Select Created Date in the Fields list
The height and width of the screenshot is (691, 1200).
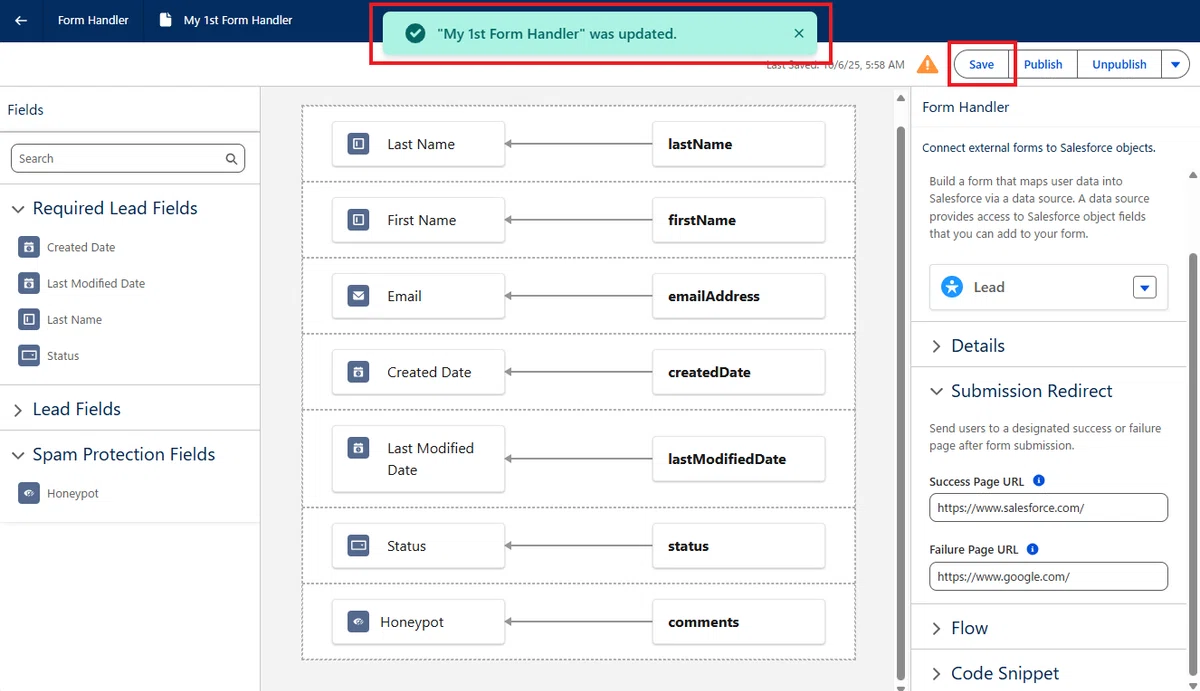(81, 247)
